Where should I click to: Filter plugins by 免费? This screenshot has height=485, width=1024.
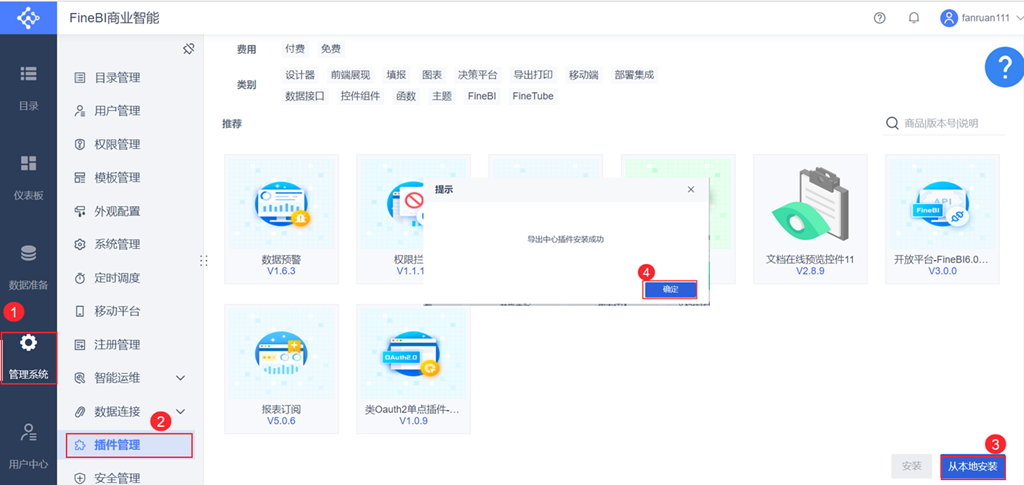click(330, 49)
